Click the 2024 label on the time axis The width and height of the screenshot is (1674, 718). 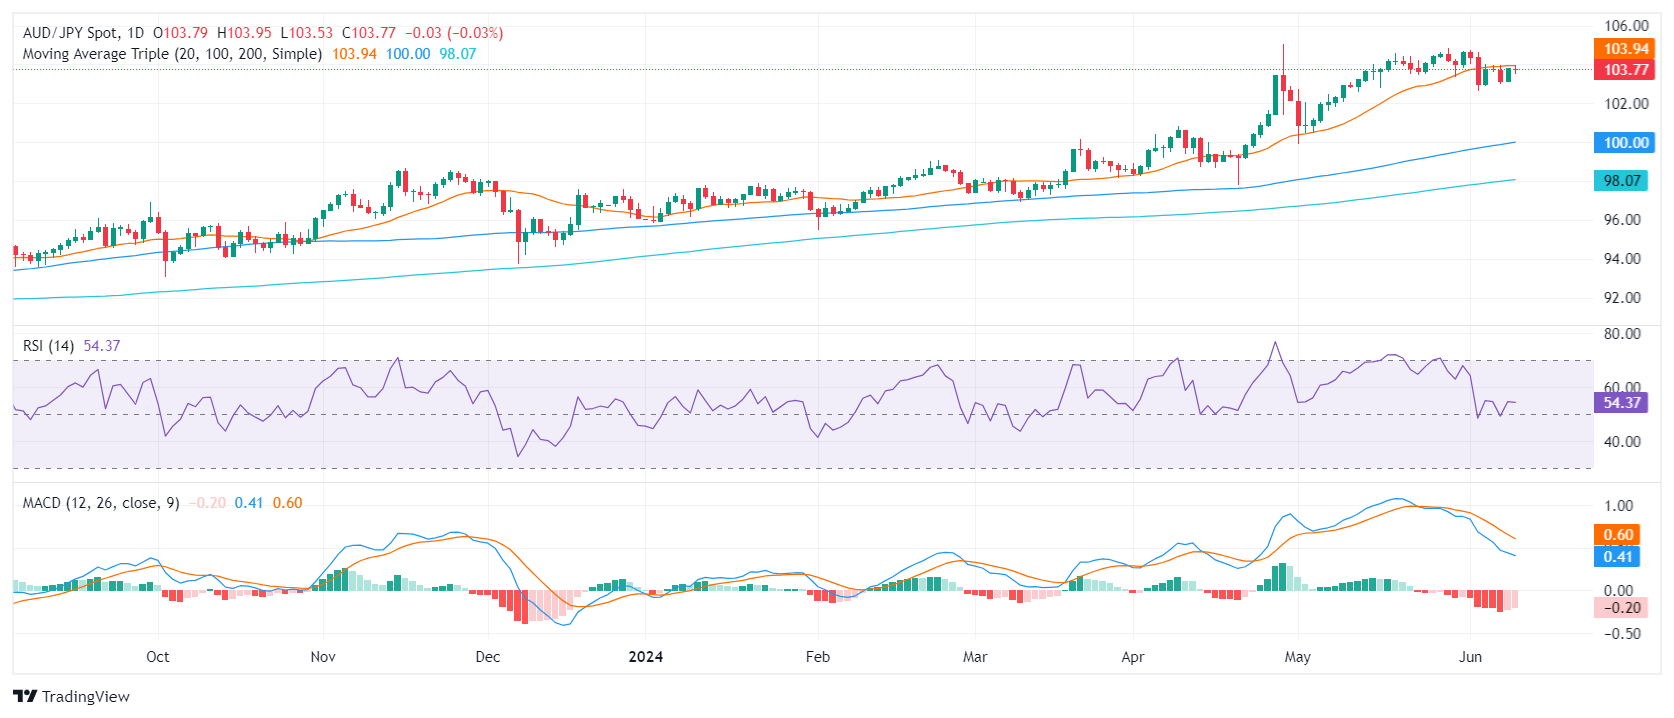coord(645,657)
